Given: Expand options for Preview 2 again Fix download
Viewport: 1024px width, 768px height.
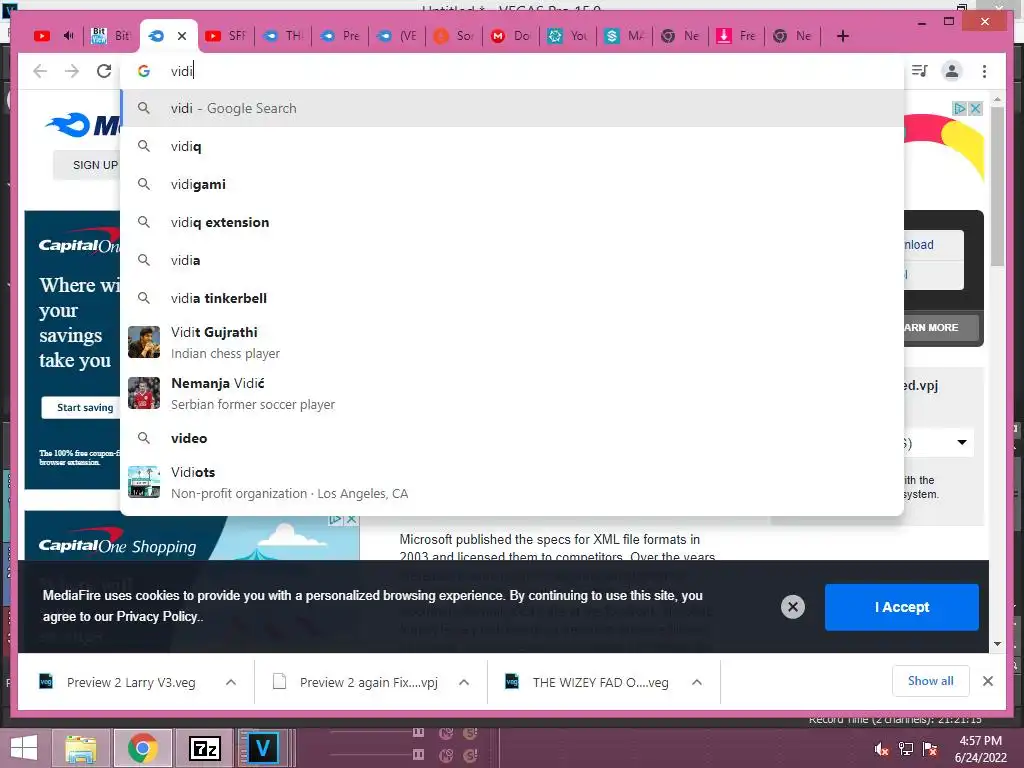Looking at the screenshot, I should [464, 682].
